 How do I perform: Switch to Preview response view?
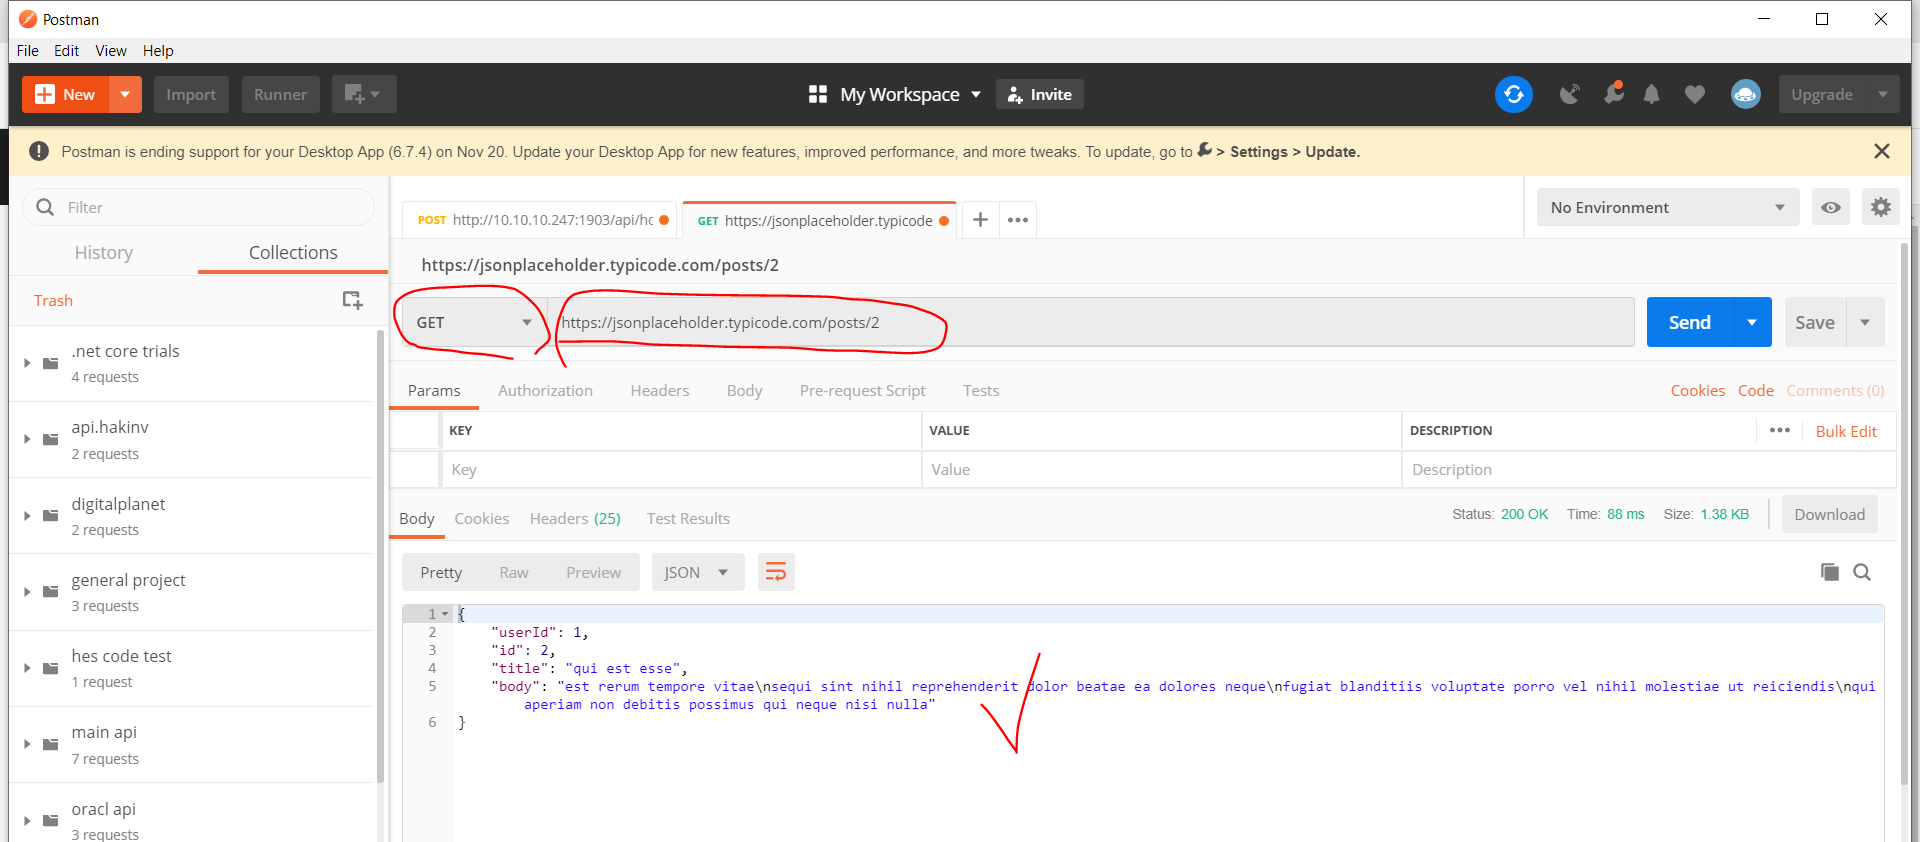593,572
